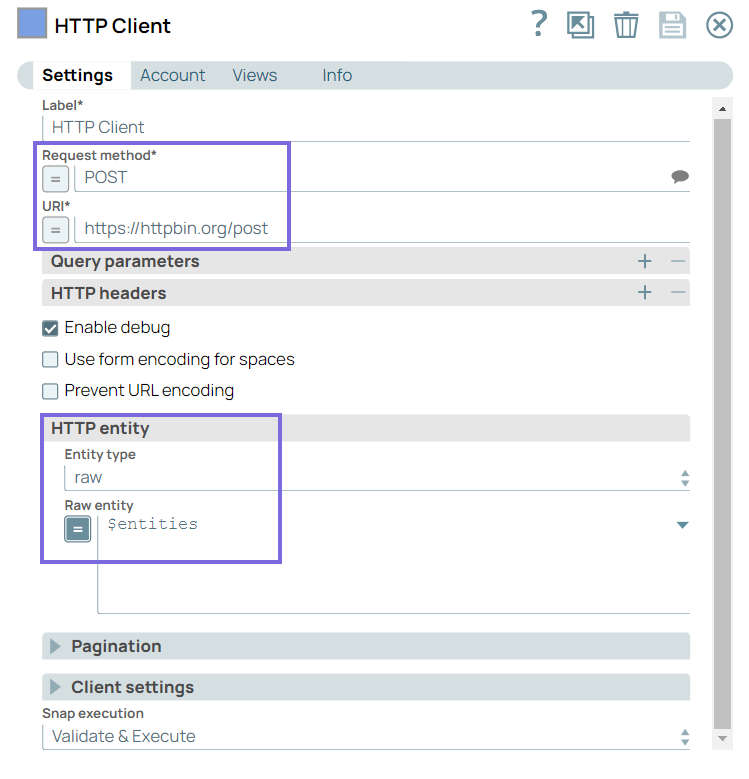Image resolution: width=749 pixels, height=779 pixels.
Task: Click the Label text input field
Action: [x=366, y=127]
